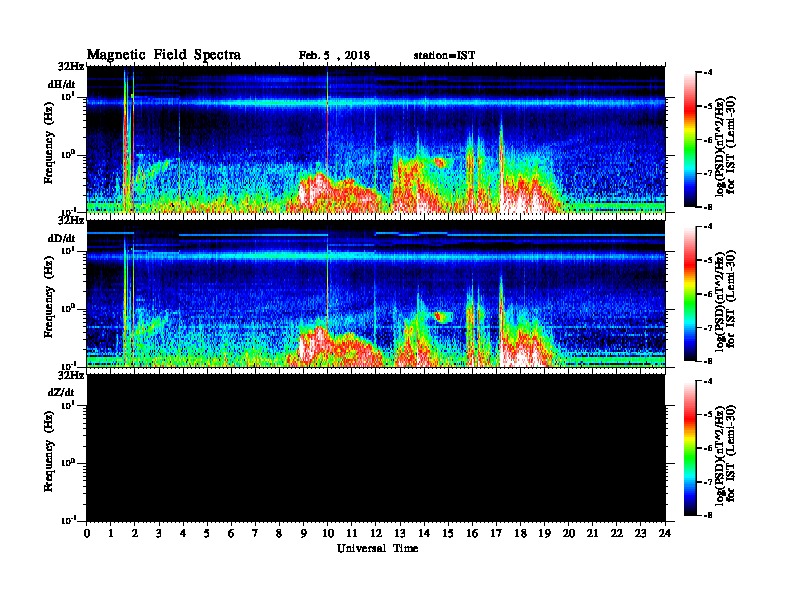Click the "dZ/dt" panel label

coord(62,392)
